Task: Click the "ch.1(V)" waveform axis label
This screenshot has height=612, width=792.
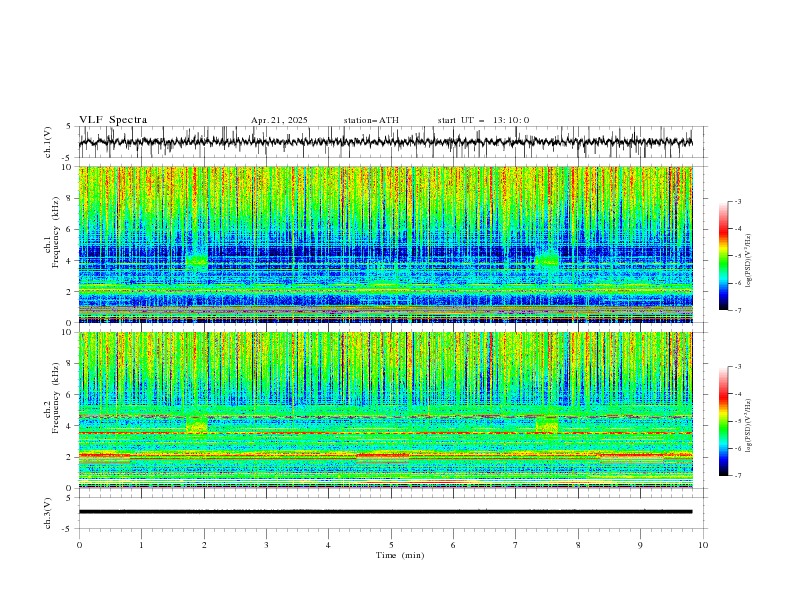Action: click(48, 142)
